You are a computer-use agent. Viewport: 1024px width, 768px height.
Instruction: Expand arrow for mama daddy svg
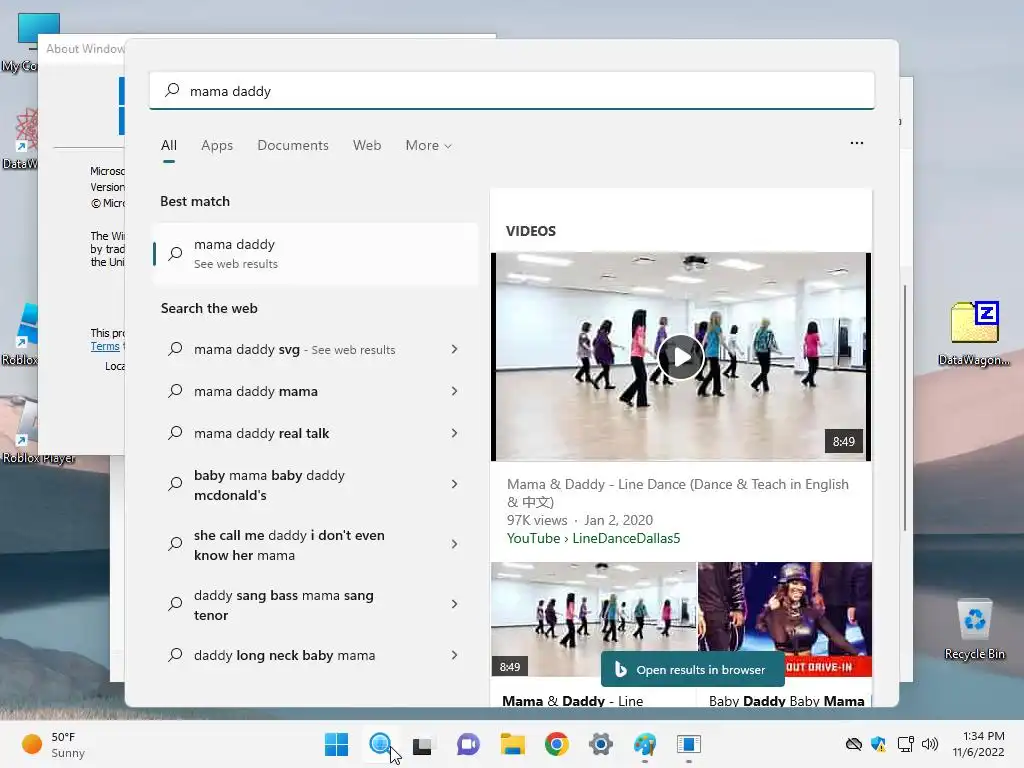tap(455, 349)
